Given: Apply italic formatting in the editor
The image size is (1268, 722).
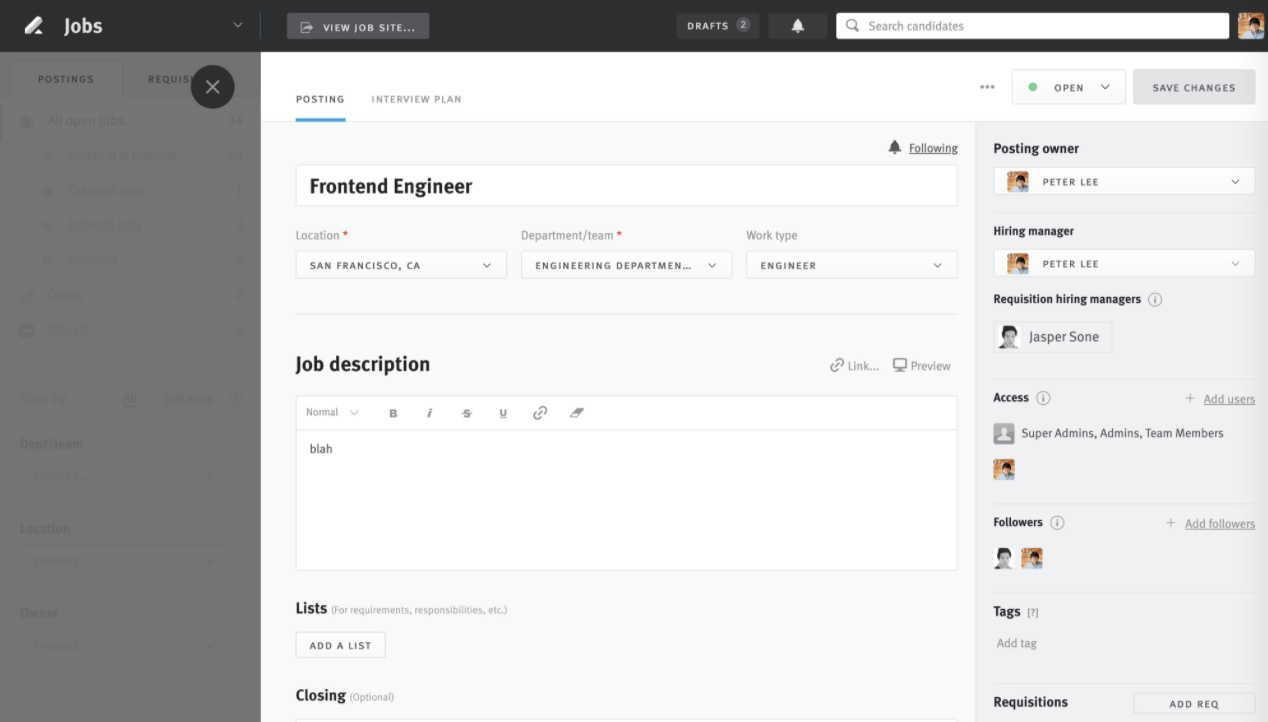Looking at the screenshot, I should [430, 413].
